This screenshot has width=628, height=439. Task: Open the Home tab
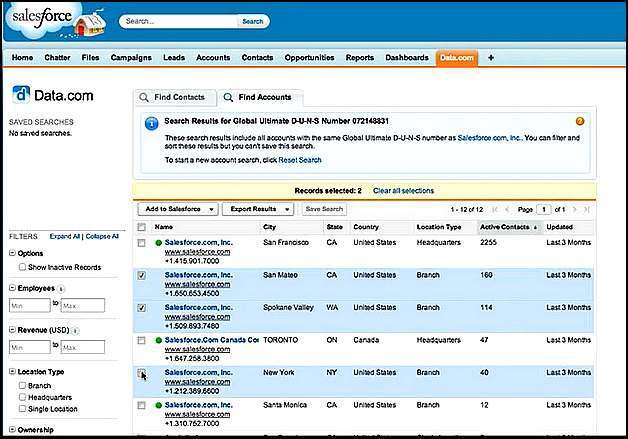tap(22, 58)
